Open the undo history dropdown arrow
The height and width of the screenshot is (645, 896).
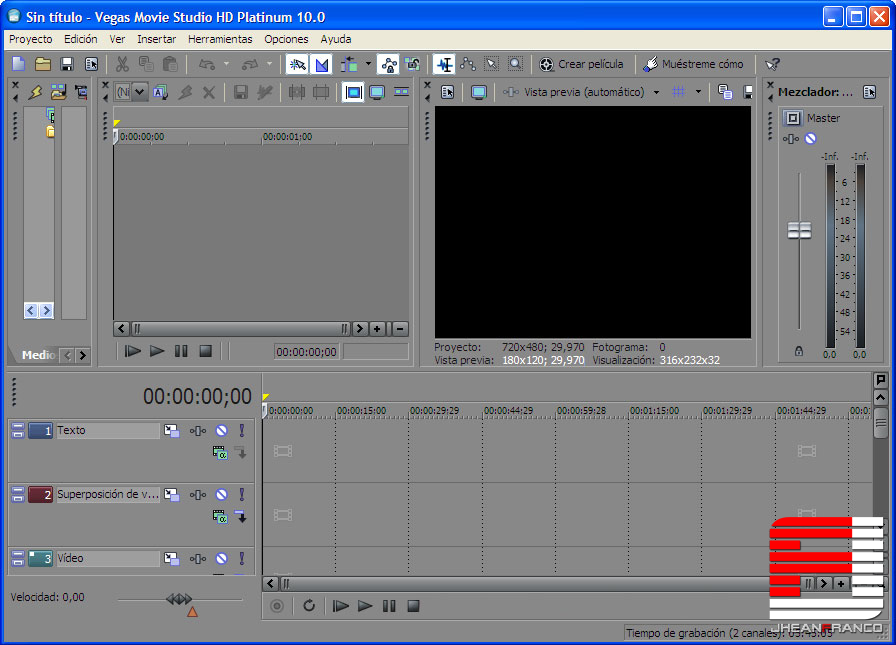pos(226,64)
